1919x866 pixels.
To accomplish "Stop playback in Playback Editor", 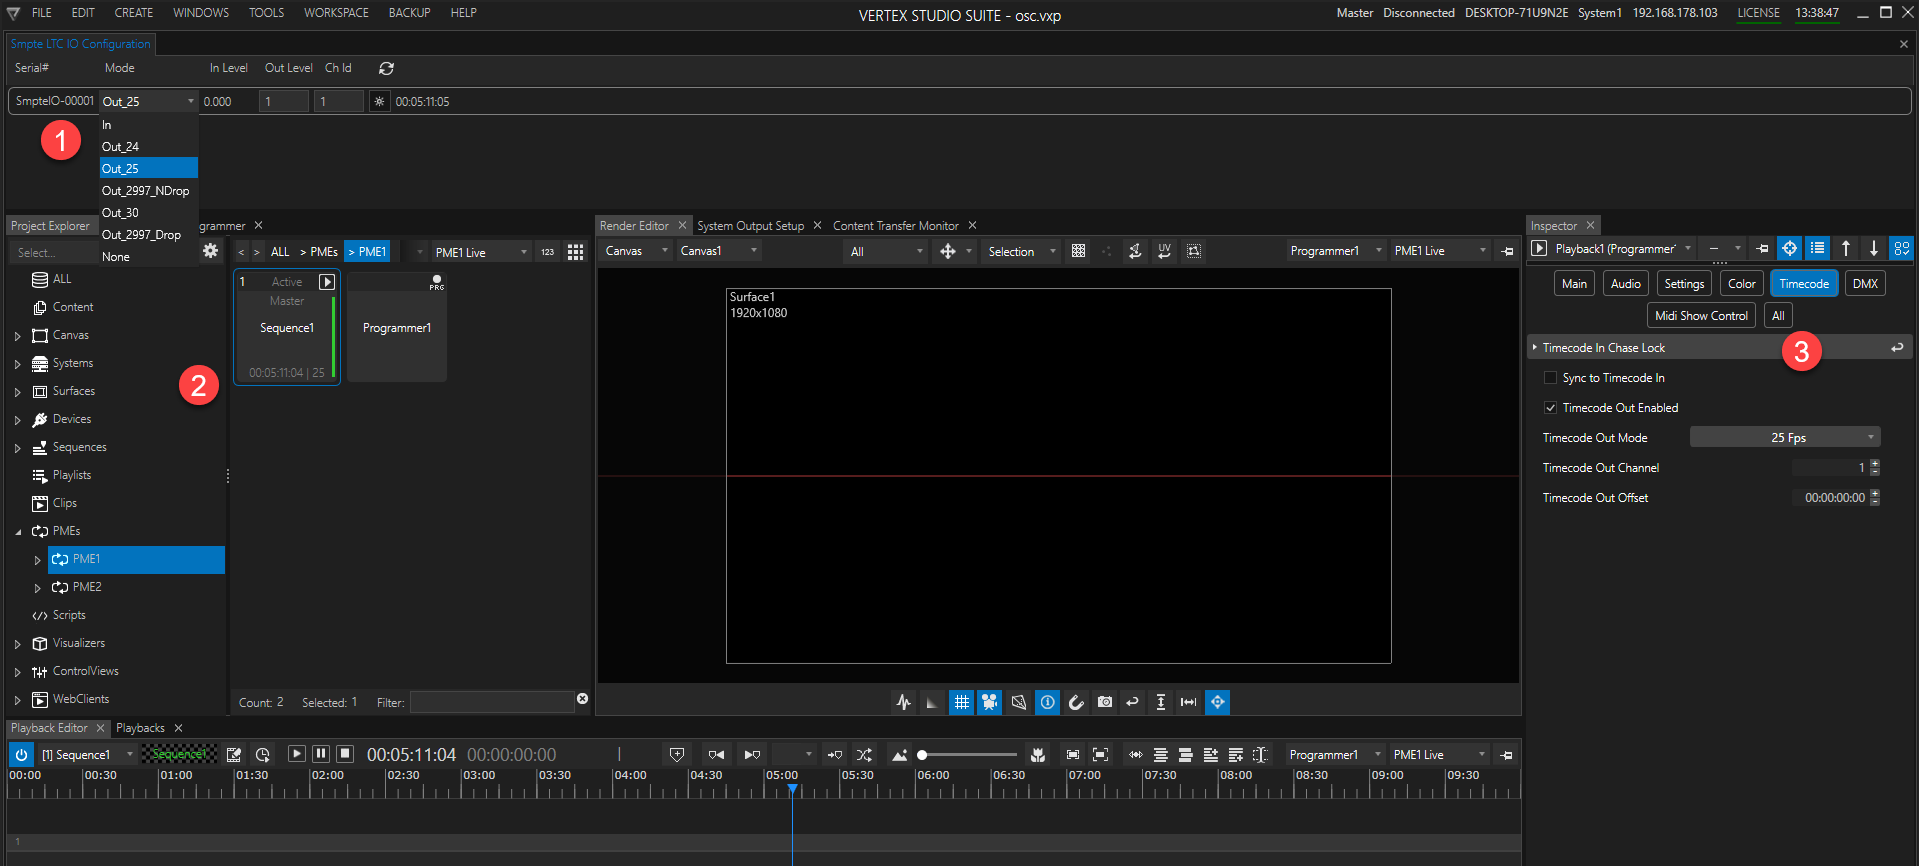I will tap(344, 753).
